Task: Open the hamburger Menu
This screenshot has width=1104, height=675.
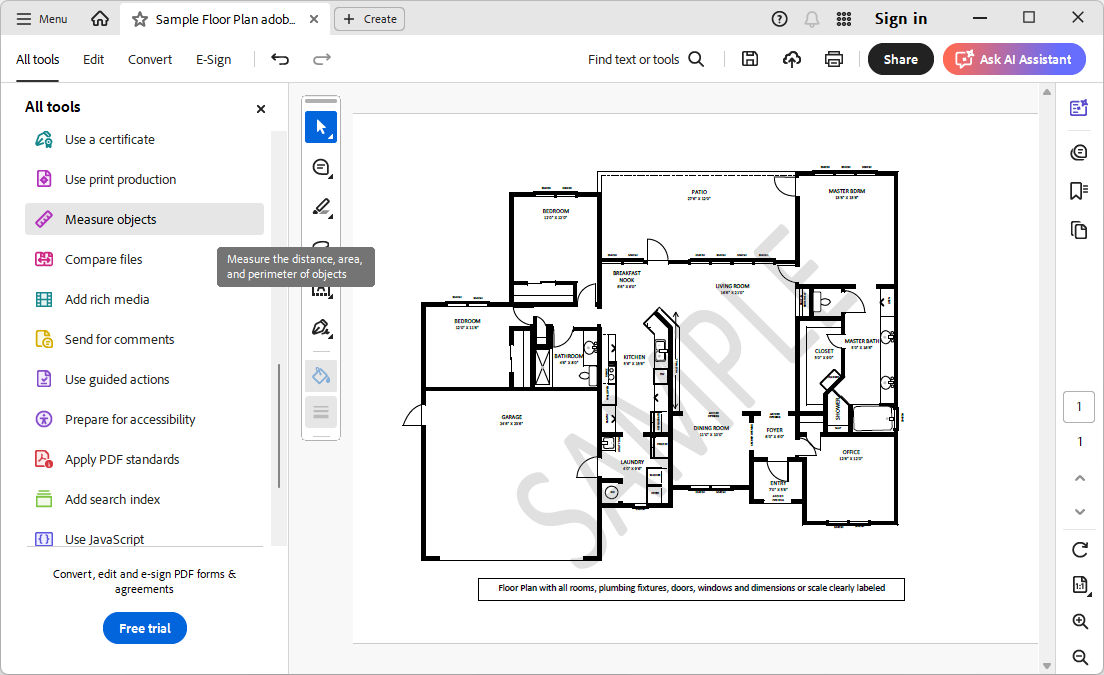Action: click(41, 18)
